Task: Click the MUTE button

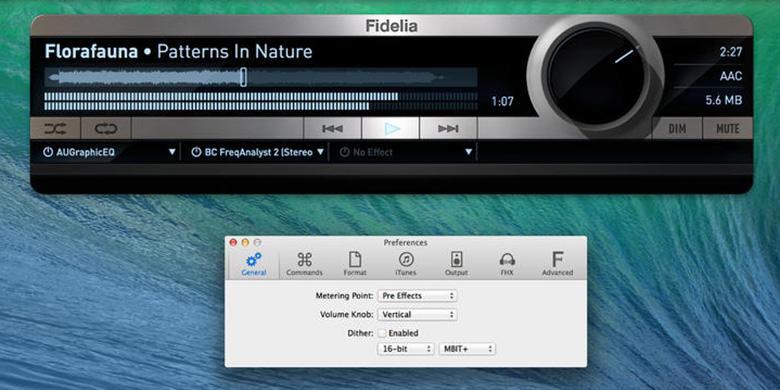Action: (727, 129)
